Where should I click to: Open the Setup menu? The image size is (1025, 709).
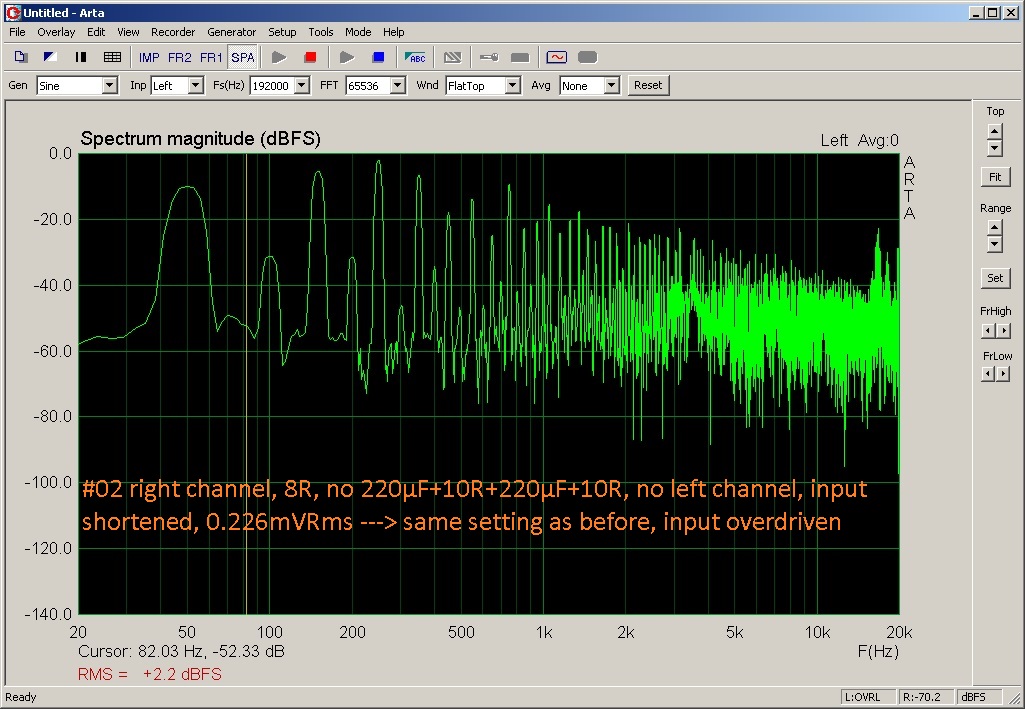[282, 32]
